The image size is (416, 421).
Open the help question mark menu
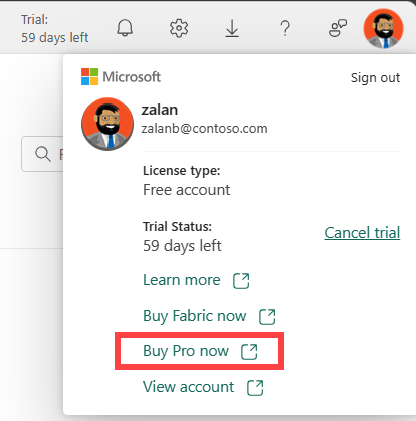coord(285,28)
